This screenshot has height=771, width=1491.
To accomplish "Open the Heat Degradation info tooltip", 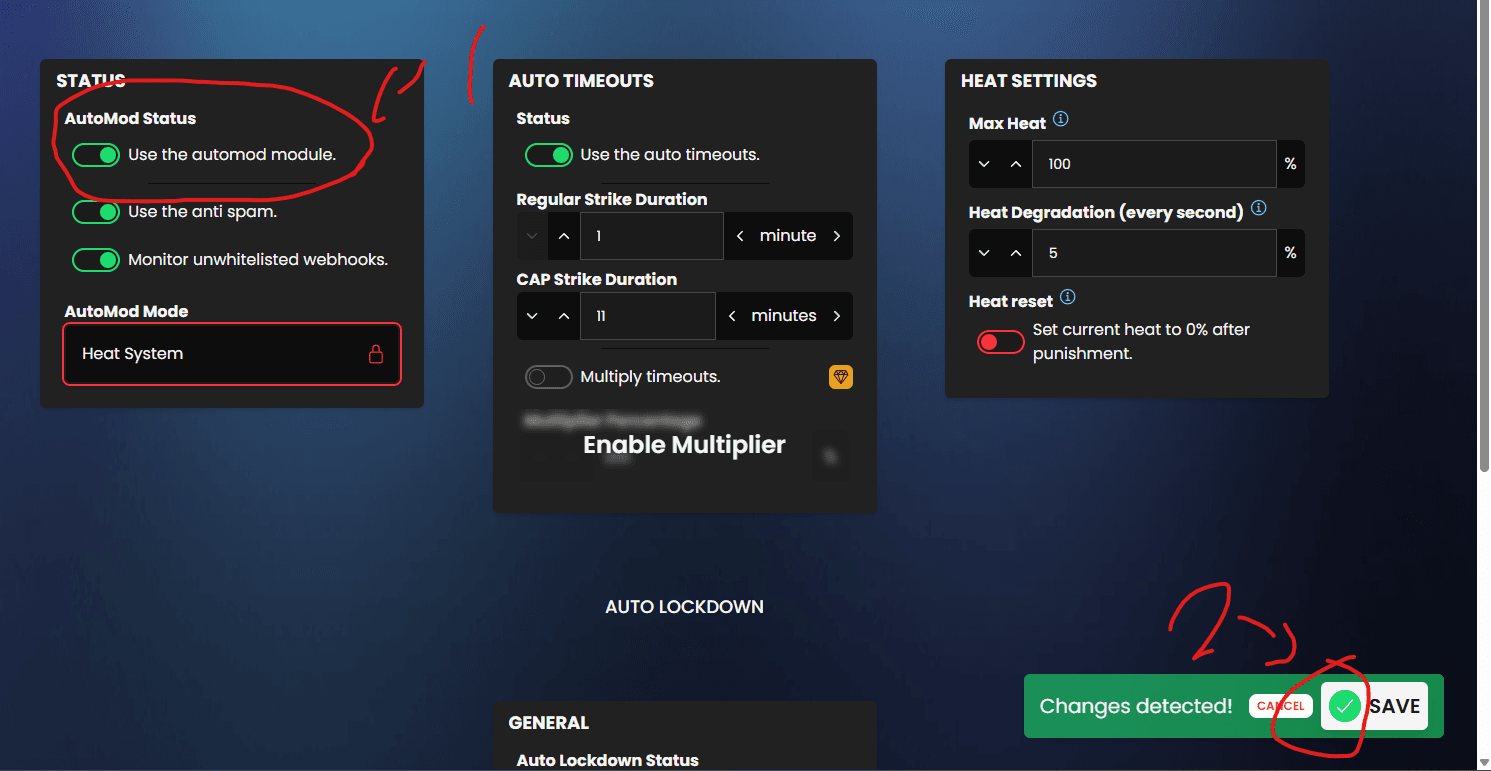I will 1259,208.
